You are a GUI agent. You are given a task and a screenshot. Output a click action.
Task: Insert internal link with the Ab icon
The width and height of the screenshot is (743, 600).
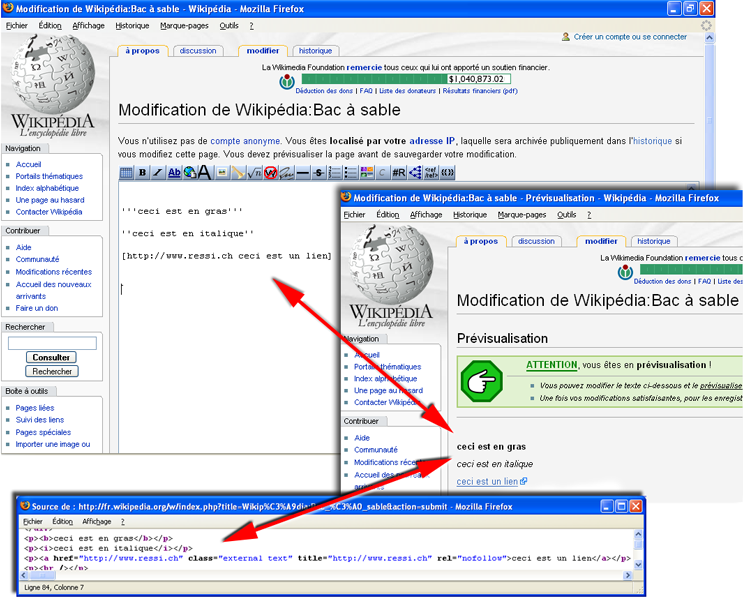point(174,173)
